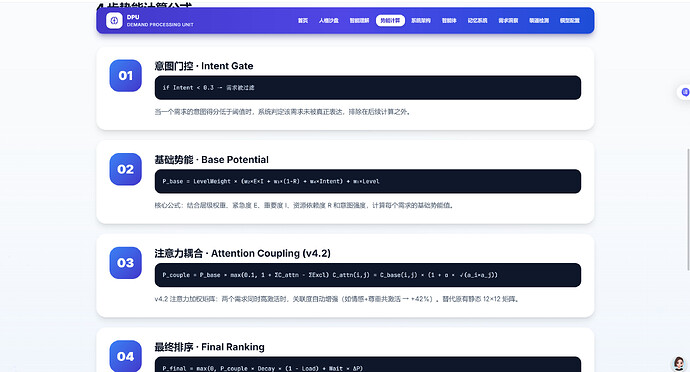
Task: Click the DEMAND PROCESSING UNIT subtitle
Action: point(160,25)
